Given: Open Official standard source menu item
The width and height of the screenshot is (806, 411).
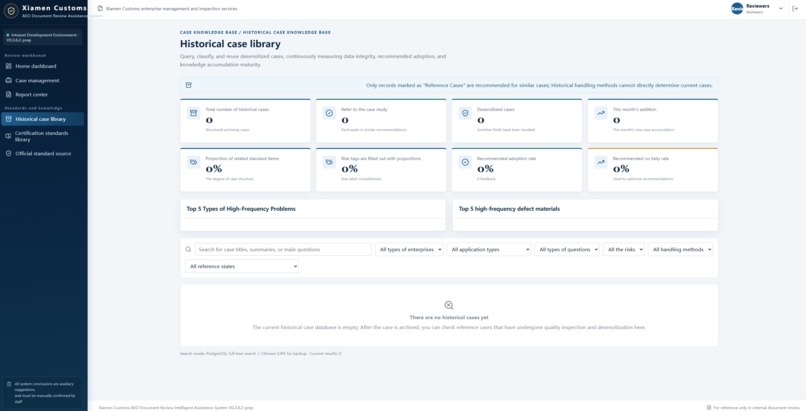Looking at the screenshot, I should [43, 154].
